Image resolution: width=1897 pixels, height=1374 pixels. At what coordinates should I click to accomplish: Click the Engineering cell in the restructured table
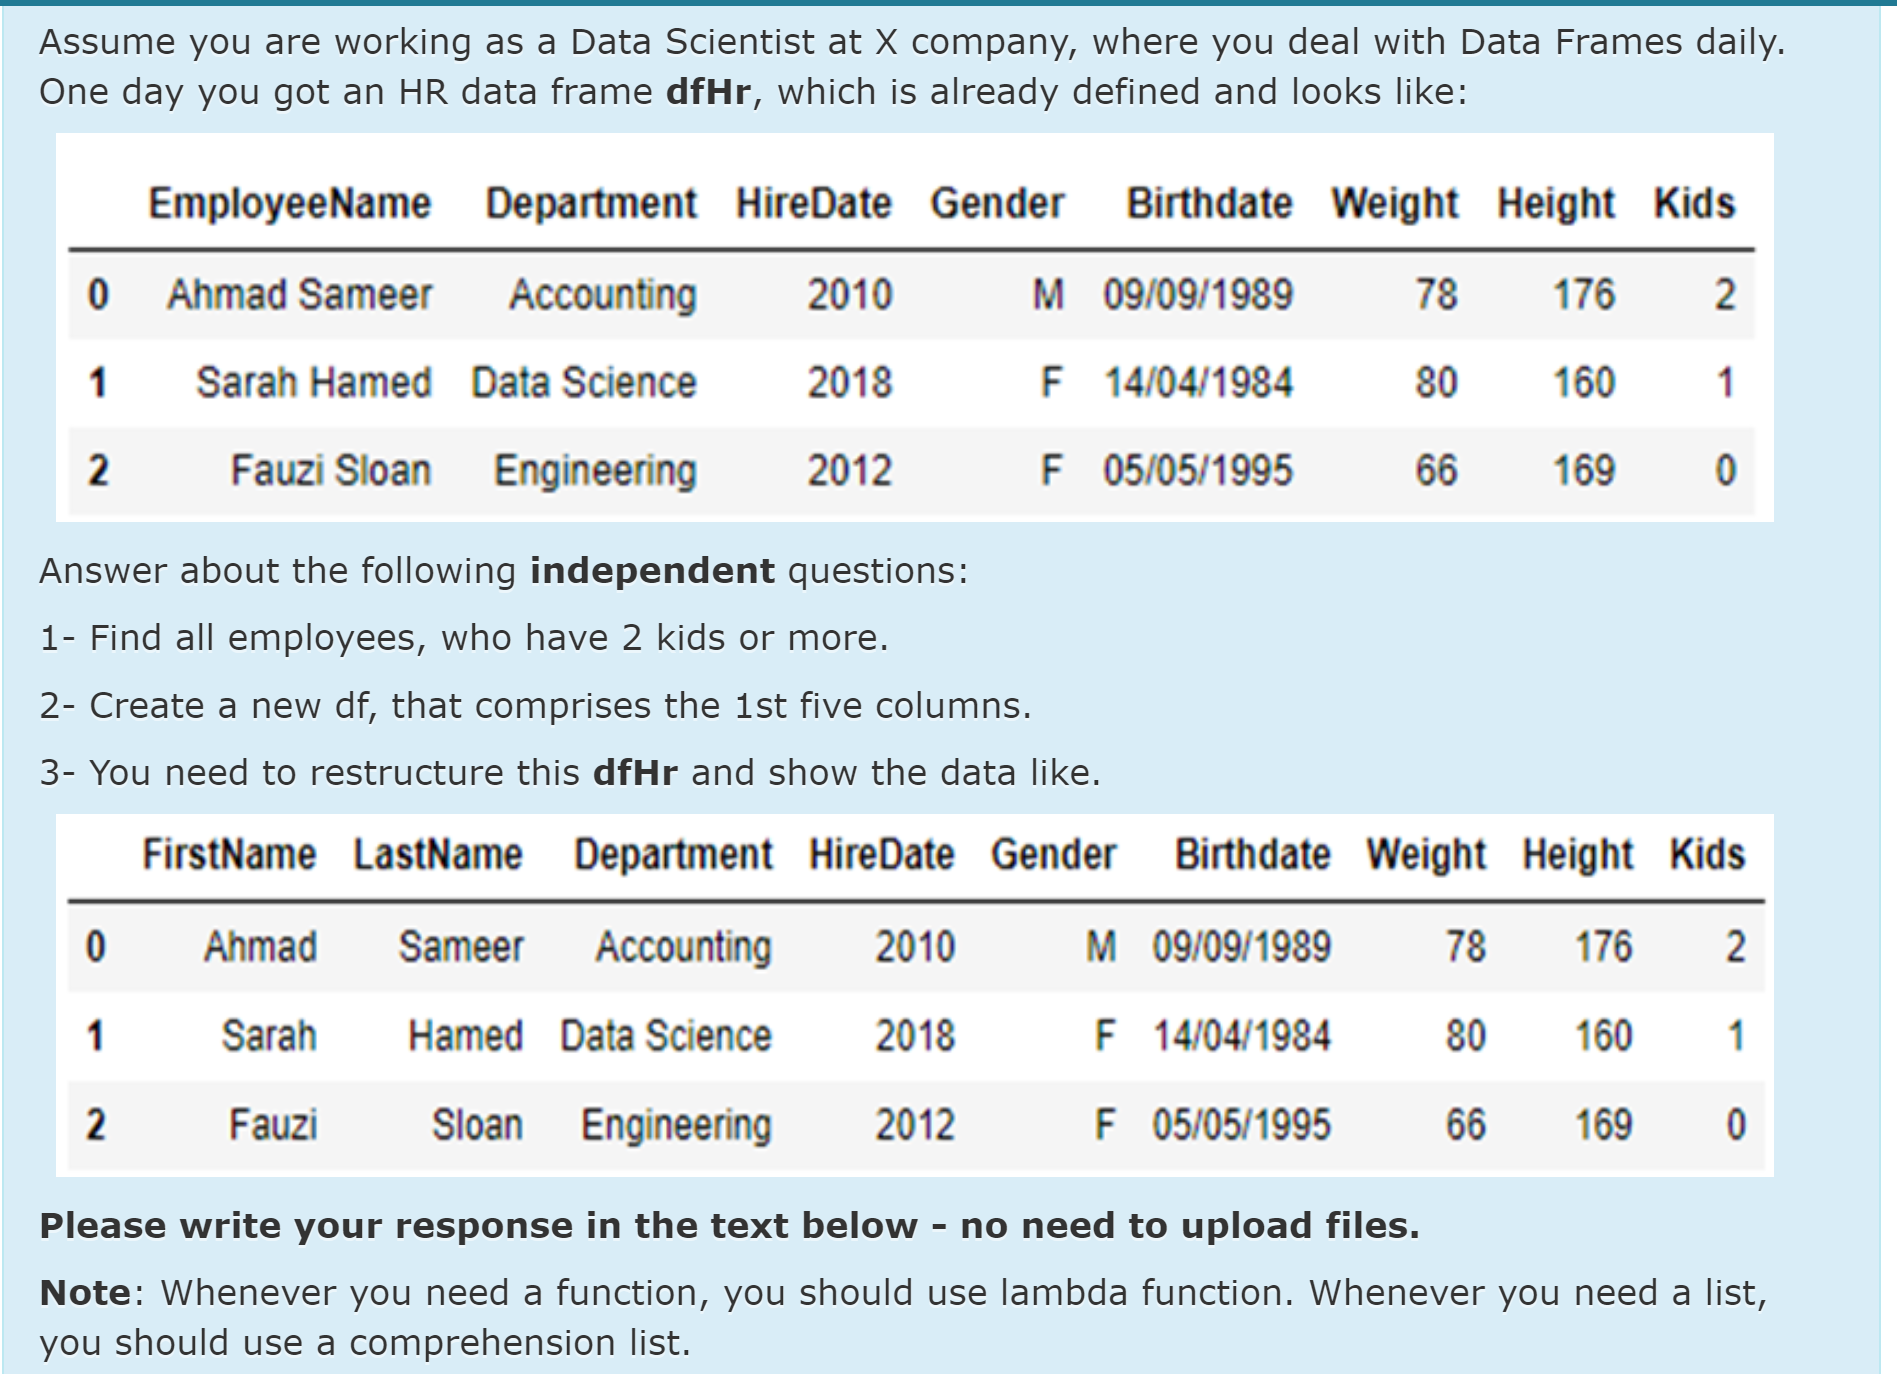click(x=676, y=1124)
